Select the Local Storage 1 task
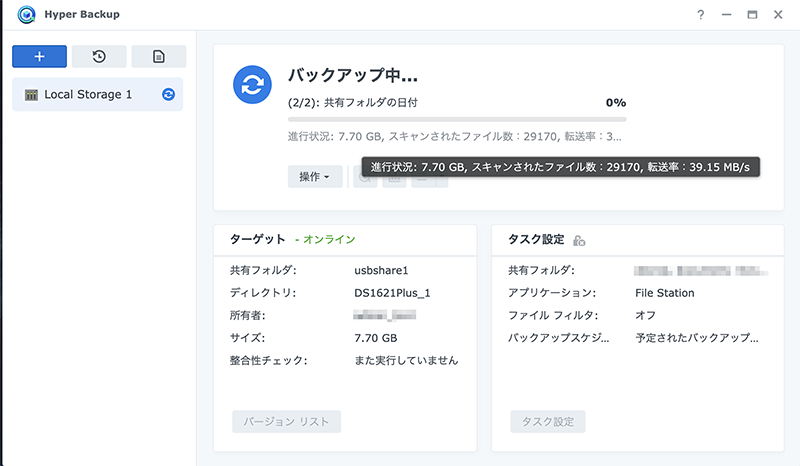 [x=88, y=94]
